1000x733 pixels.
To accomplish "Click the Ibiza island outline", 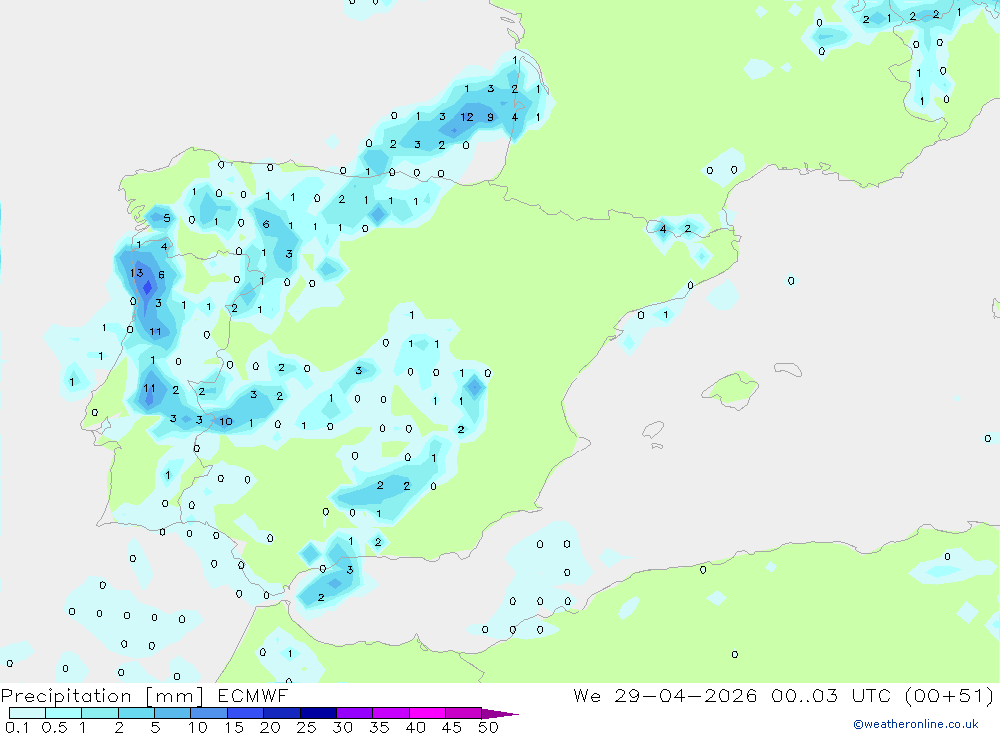I will 653,429.
